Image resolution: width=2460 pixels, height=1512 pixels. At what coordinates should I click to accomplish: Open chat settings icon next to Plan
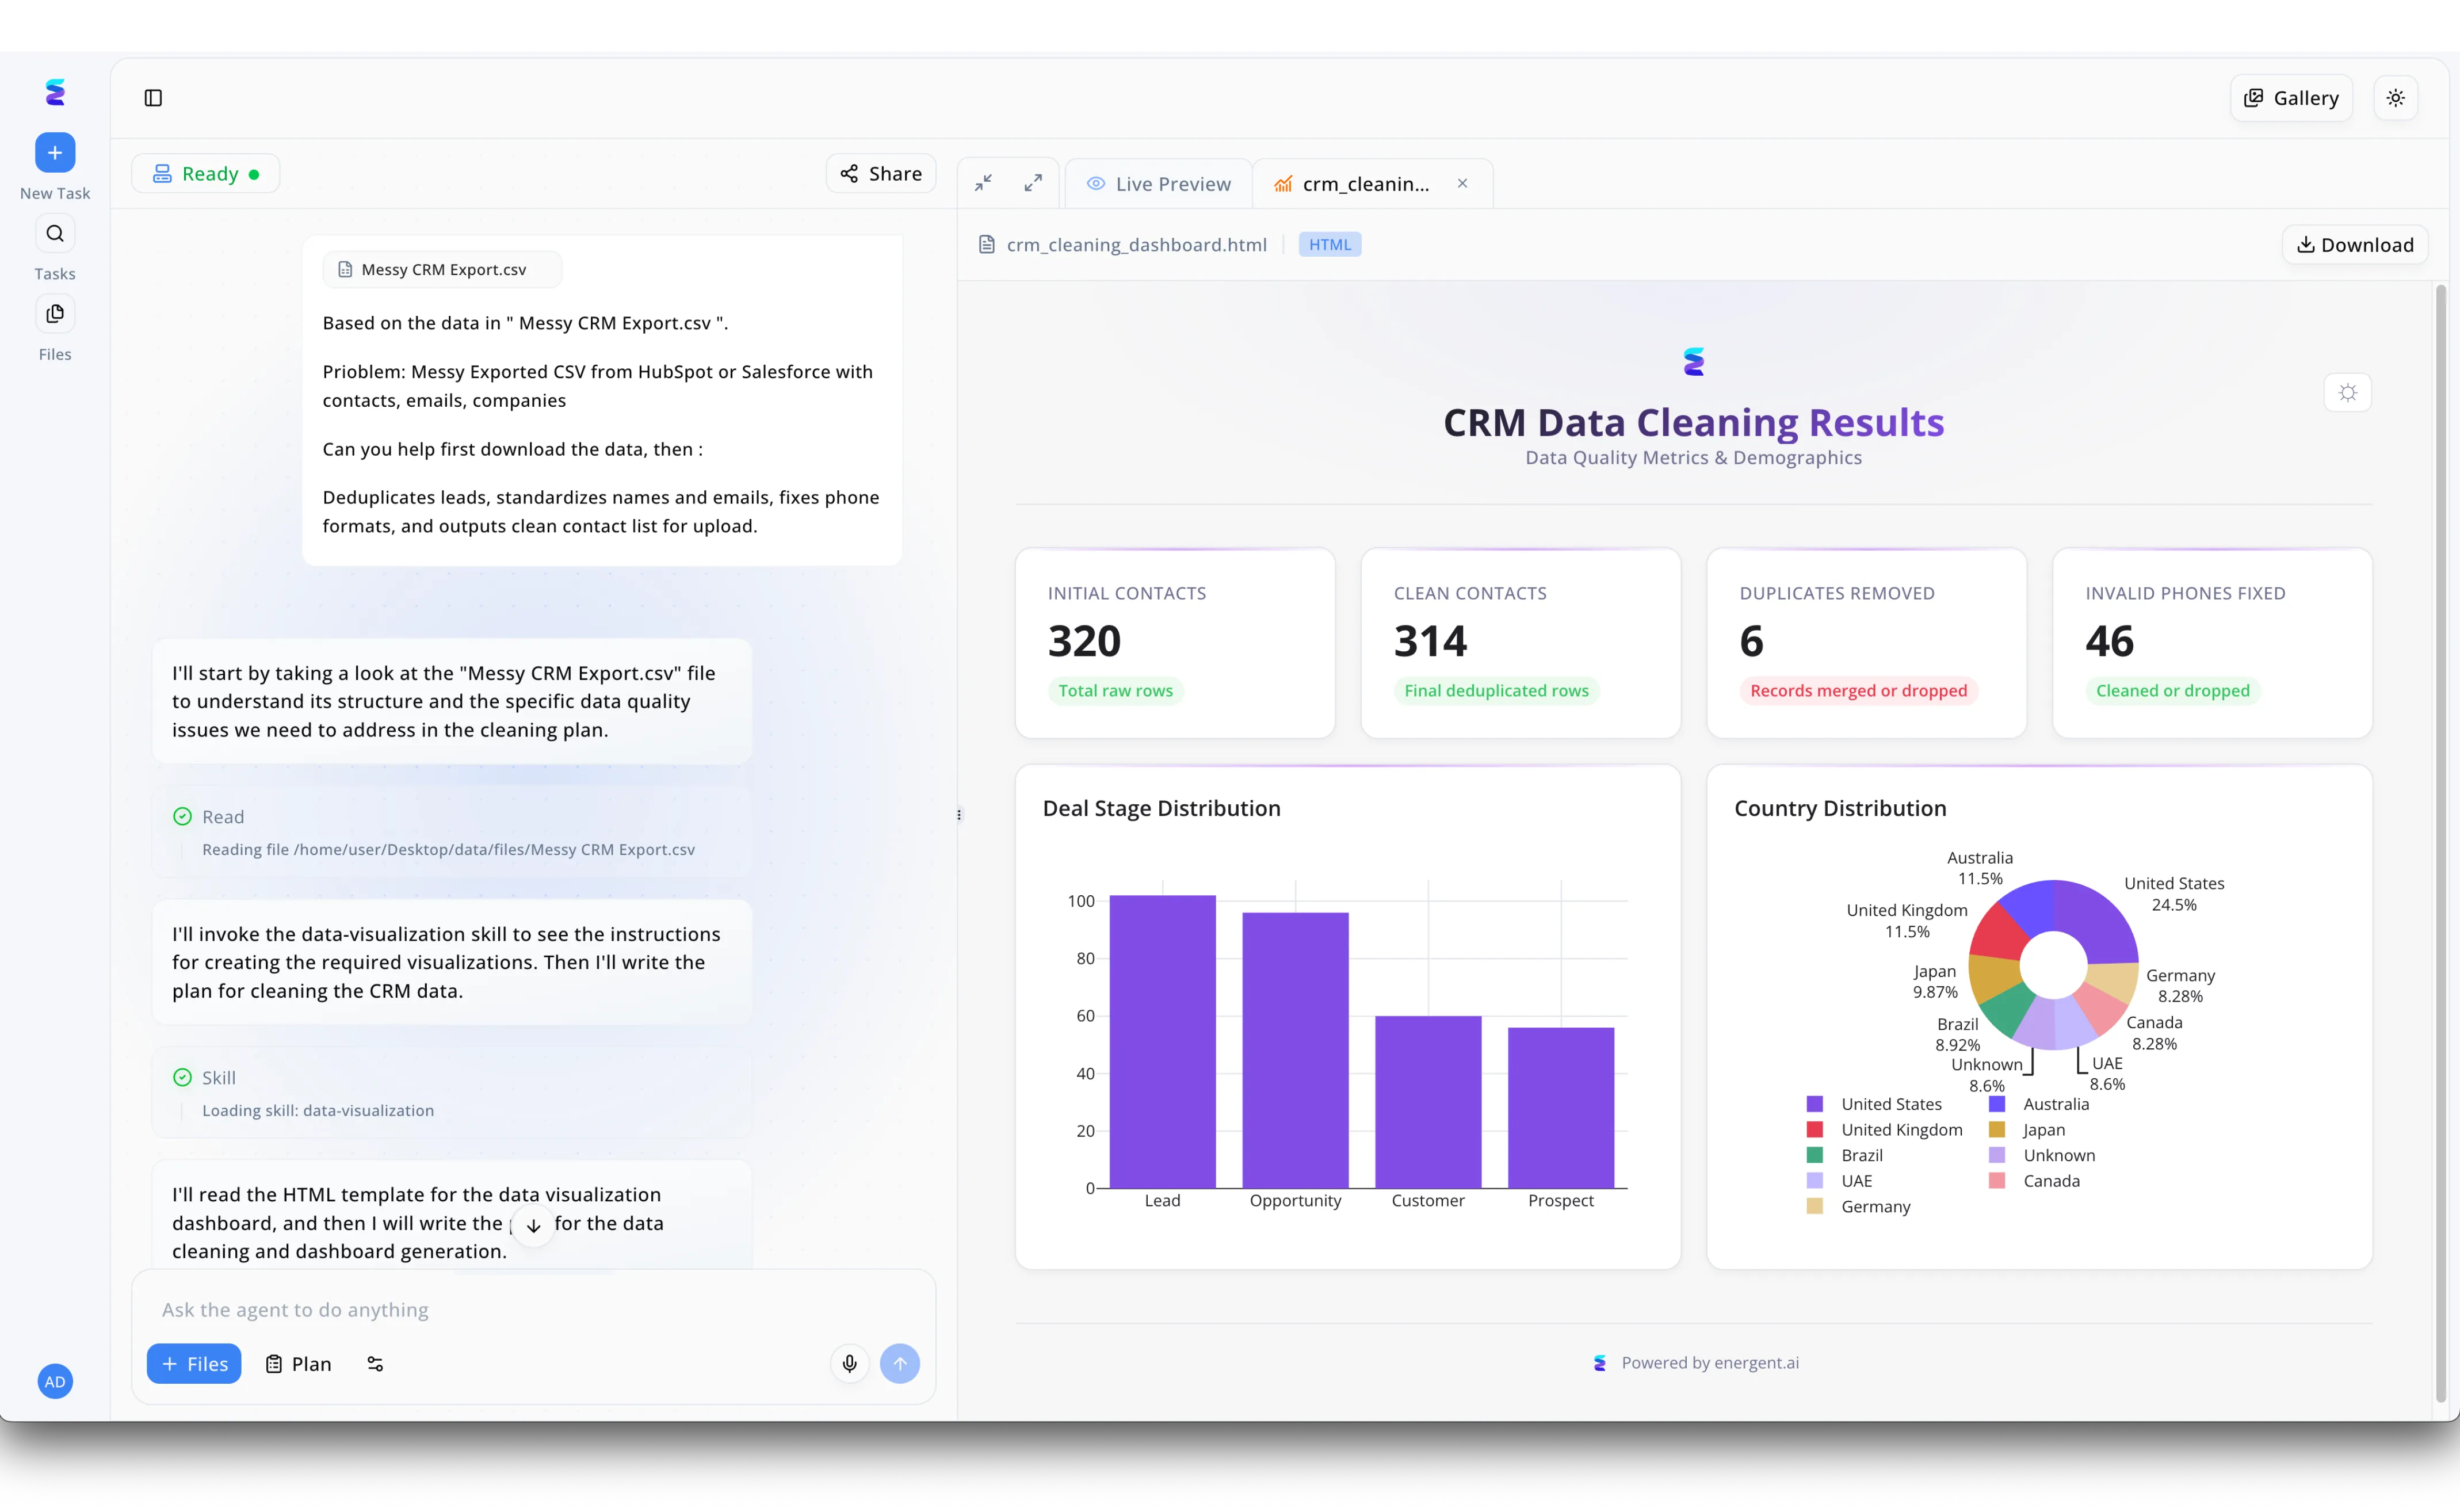click(x=375, y=1363)
